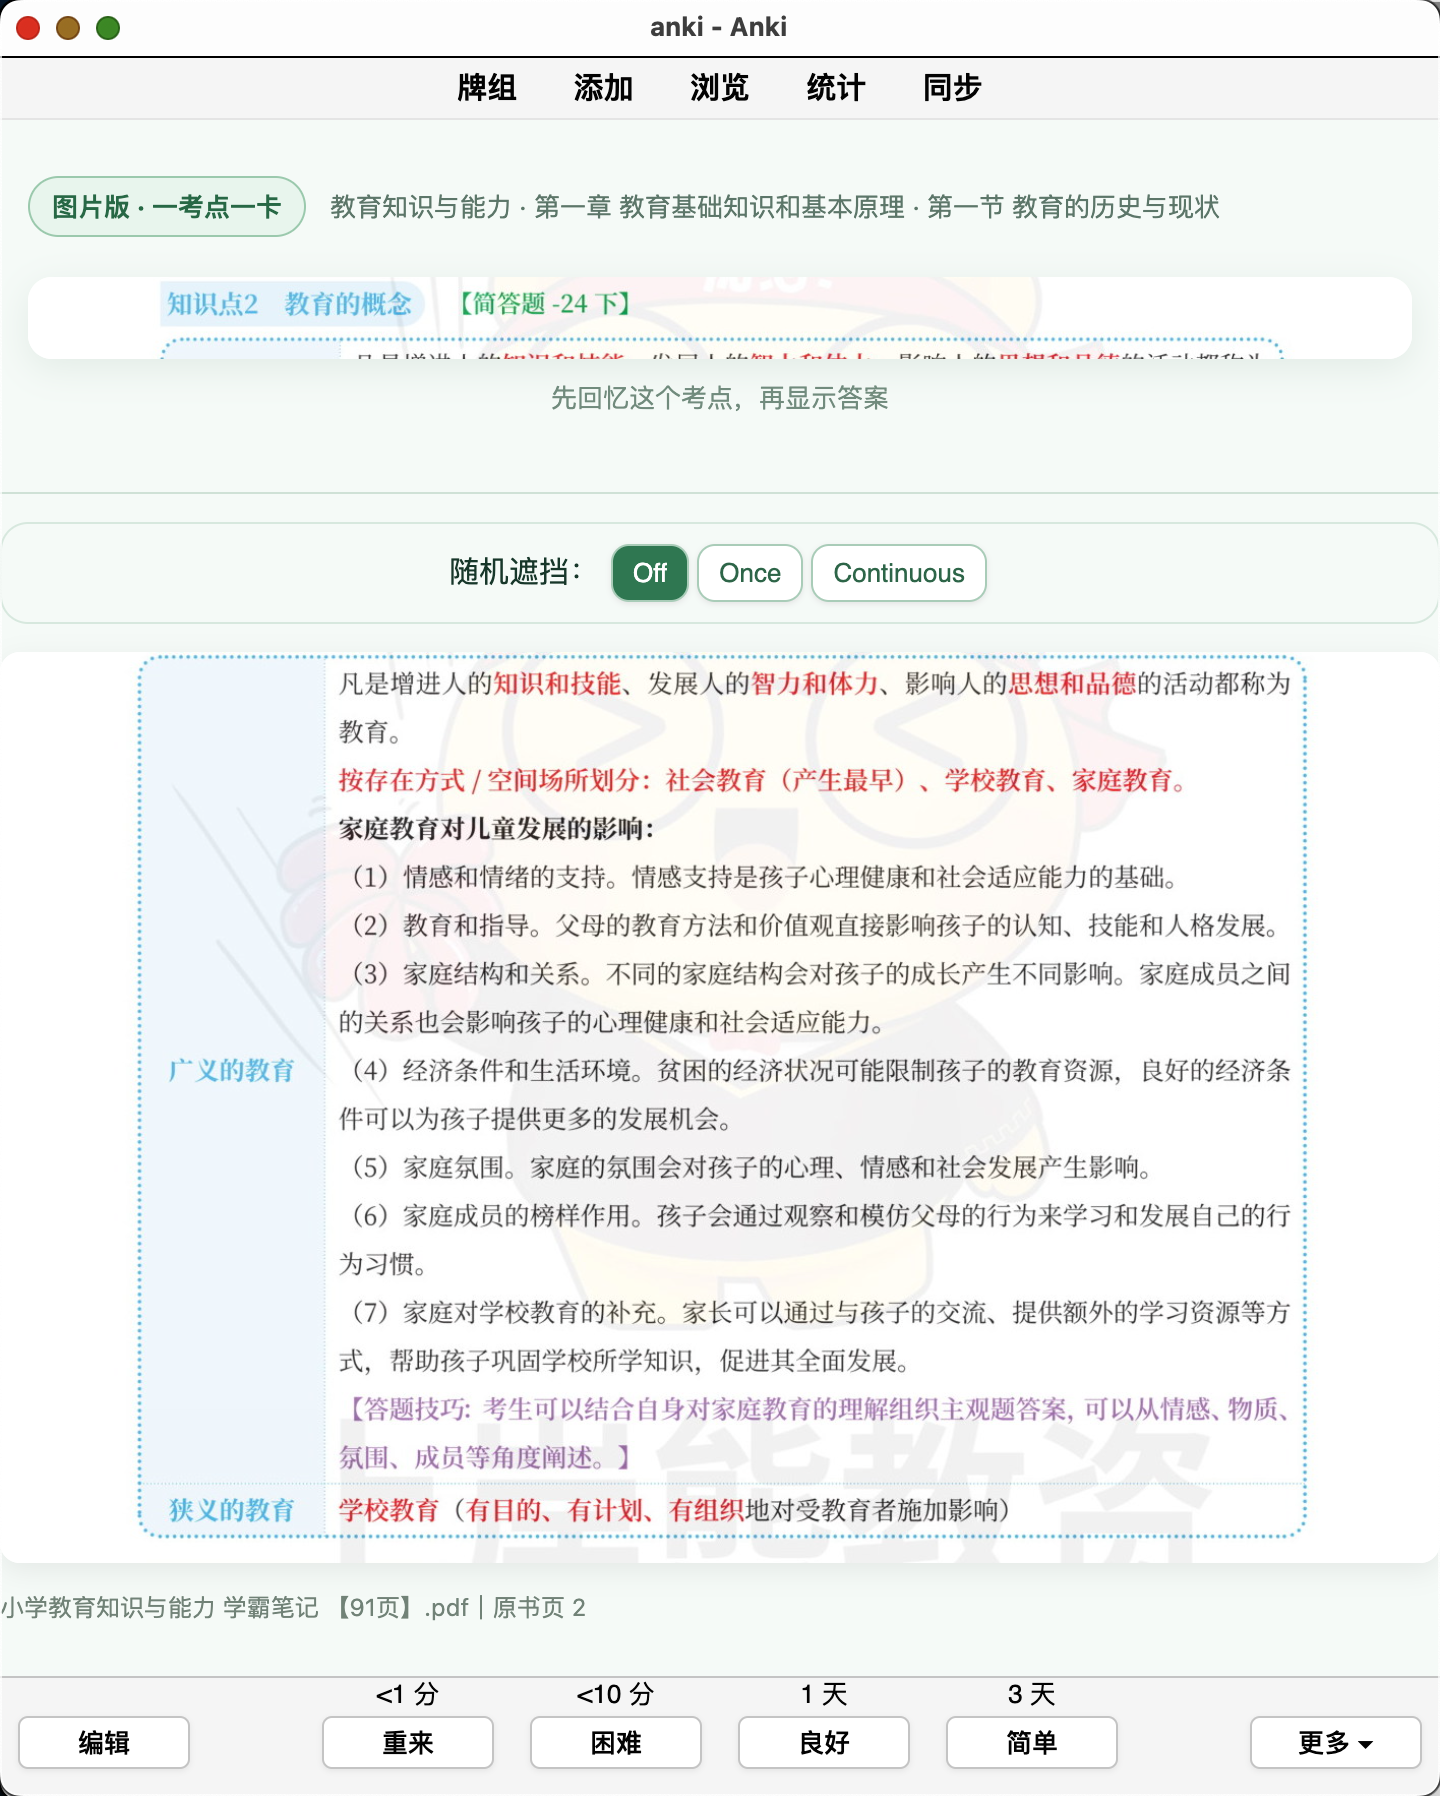Viewport: 1440px width, 1796px height.
Task: Click the 狭义的教育 row label
Action: tap(231, 1509)
